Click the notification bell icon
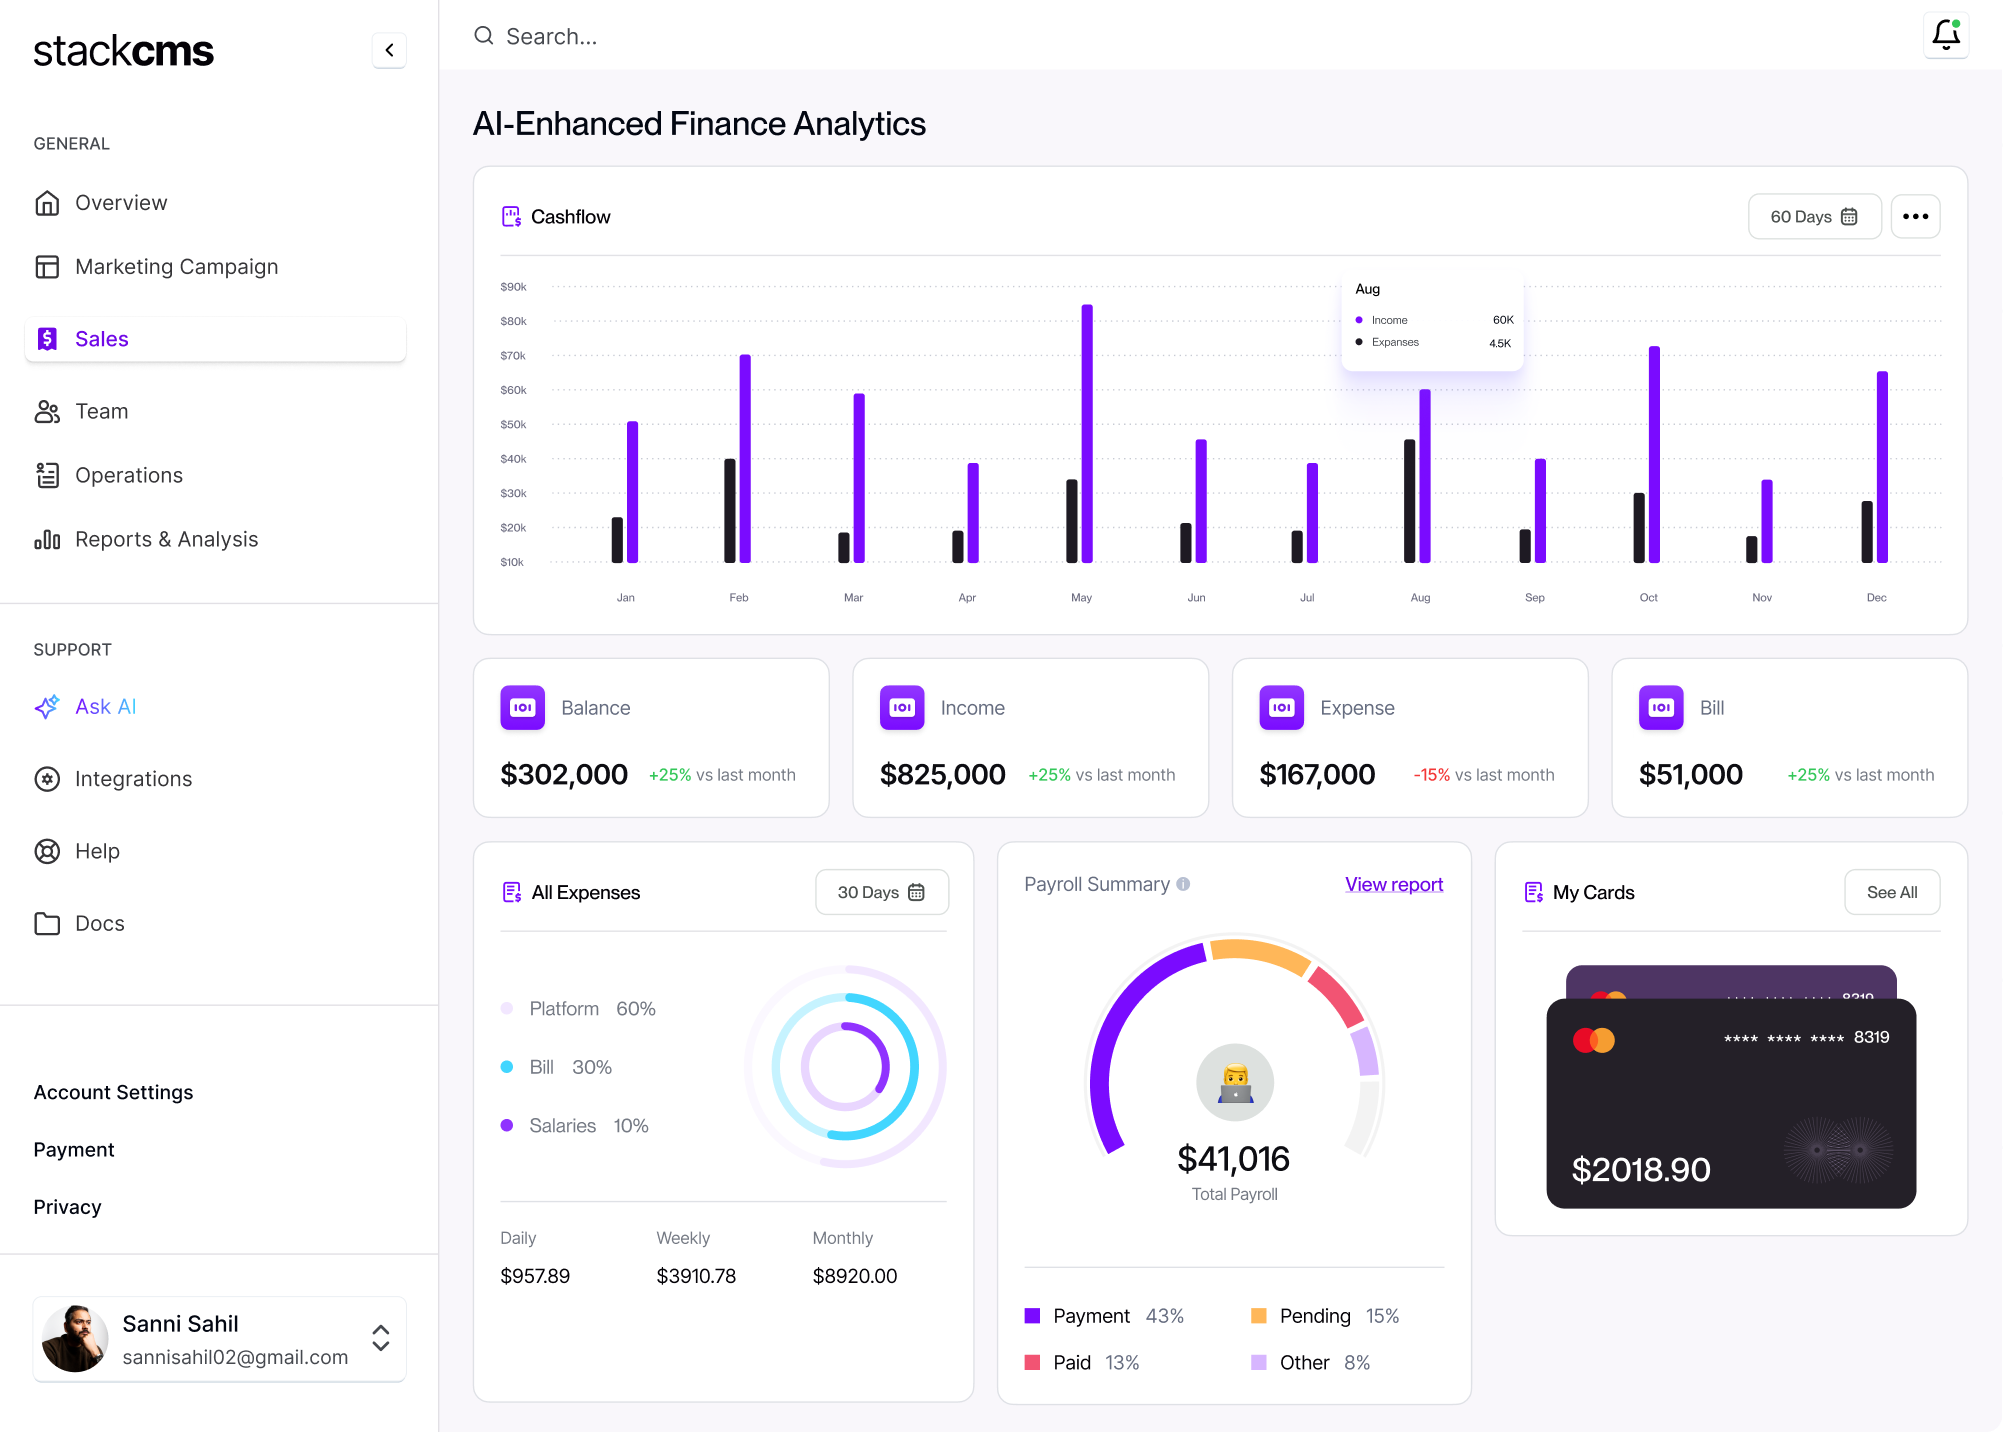The height and width of the screenshot is (1432, 2003). pos(1945,35)
